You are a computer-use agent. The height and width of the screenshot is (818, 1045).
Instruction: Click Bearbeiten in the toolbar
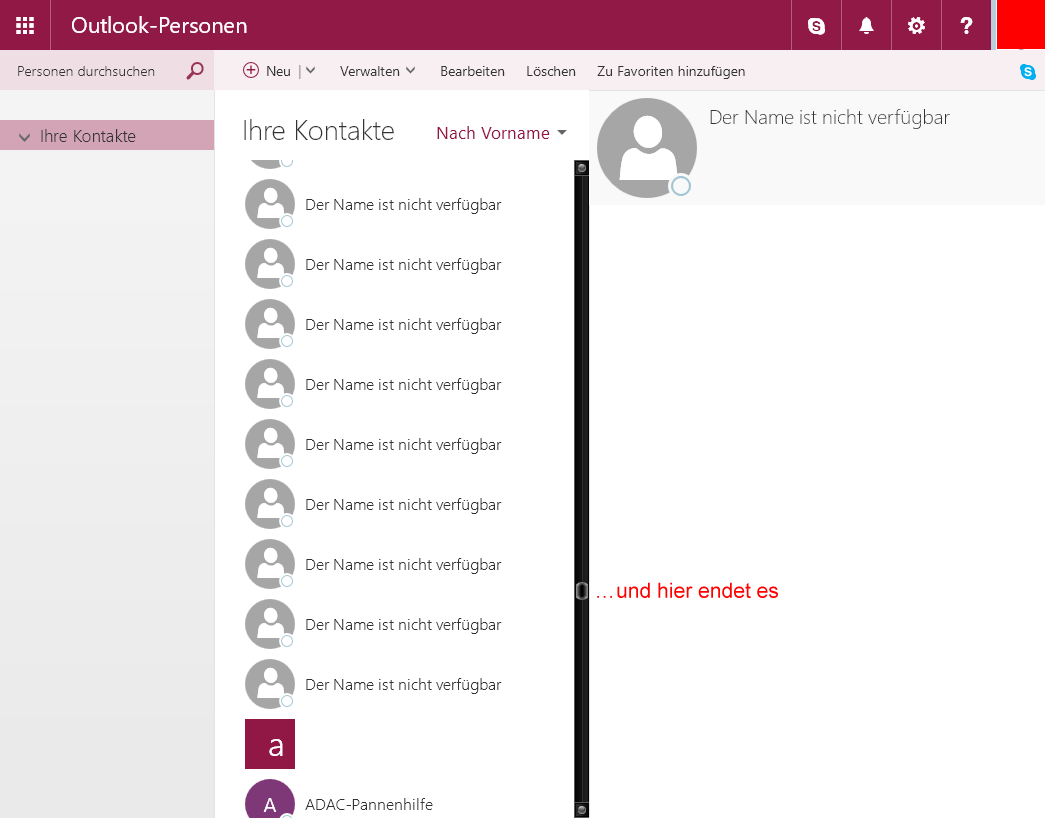tap(472, 71)
